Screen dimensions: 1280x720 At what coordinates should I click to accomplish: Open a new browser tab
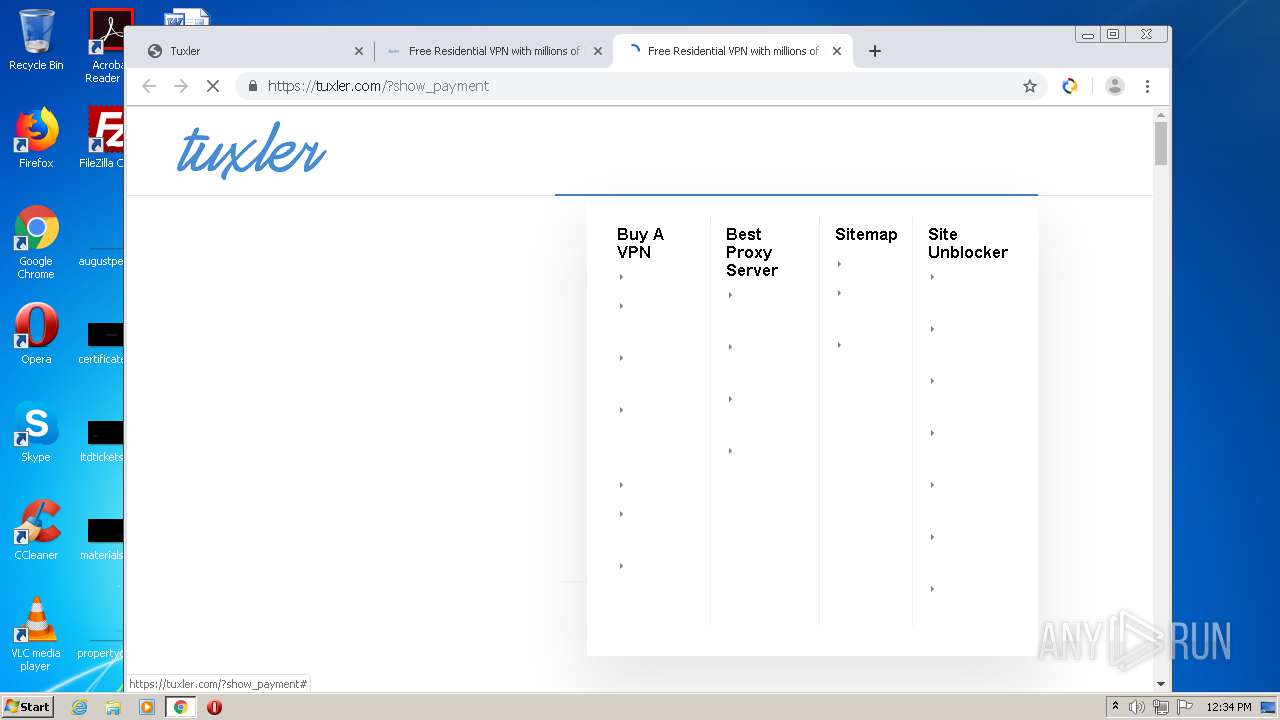coord(875,51)
